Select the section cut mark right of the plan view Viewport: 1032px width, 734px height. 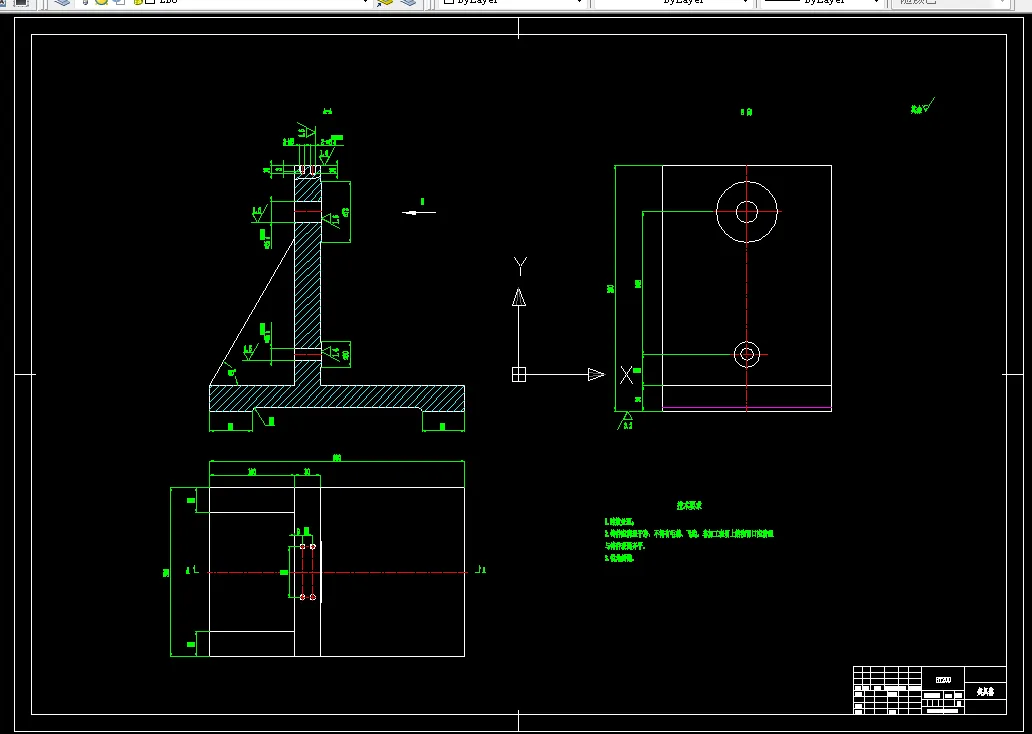480,570
